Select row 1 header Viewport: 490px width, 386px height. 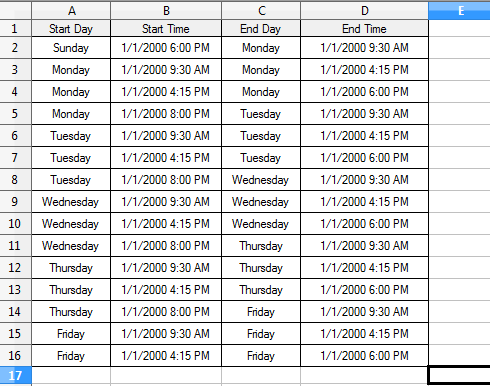pyautogui.click(x=15, y=28)
